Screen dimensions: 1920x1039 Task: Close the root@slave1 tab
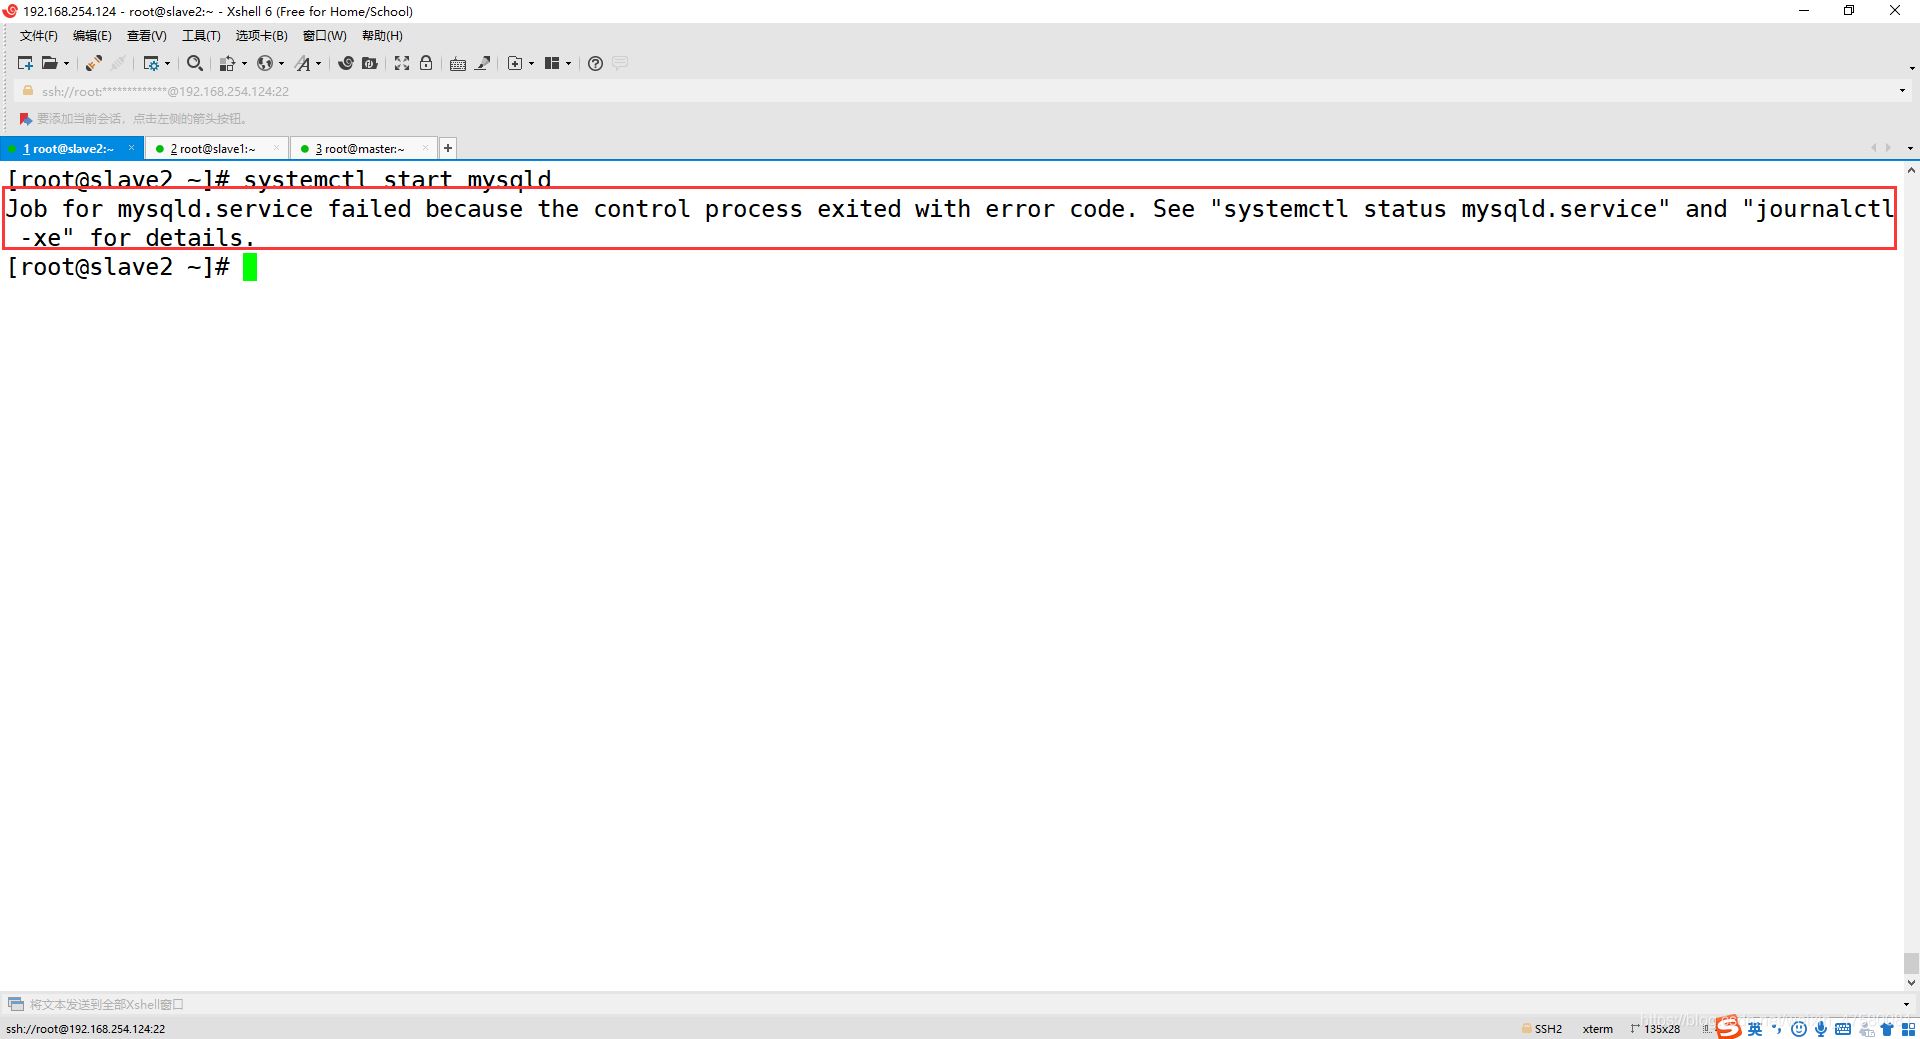point(277,148)
